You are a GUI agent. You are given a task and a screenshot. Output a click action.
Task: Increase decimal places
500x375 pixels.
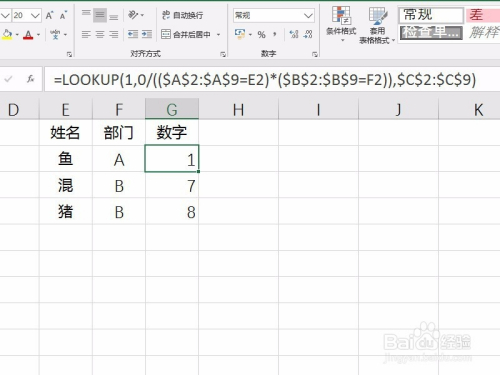coord(294,34)
